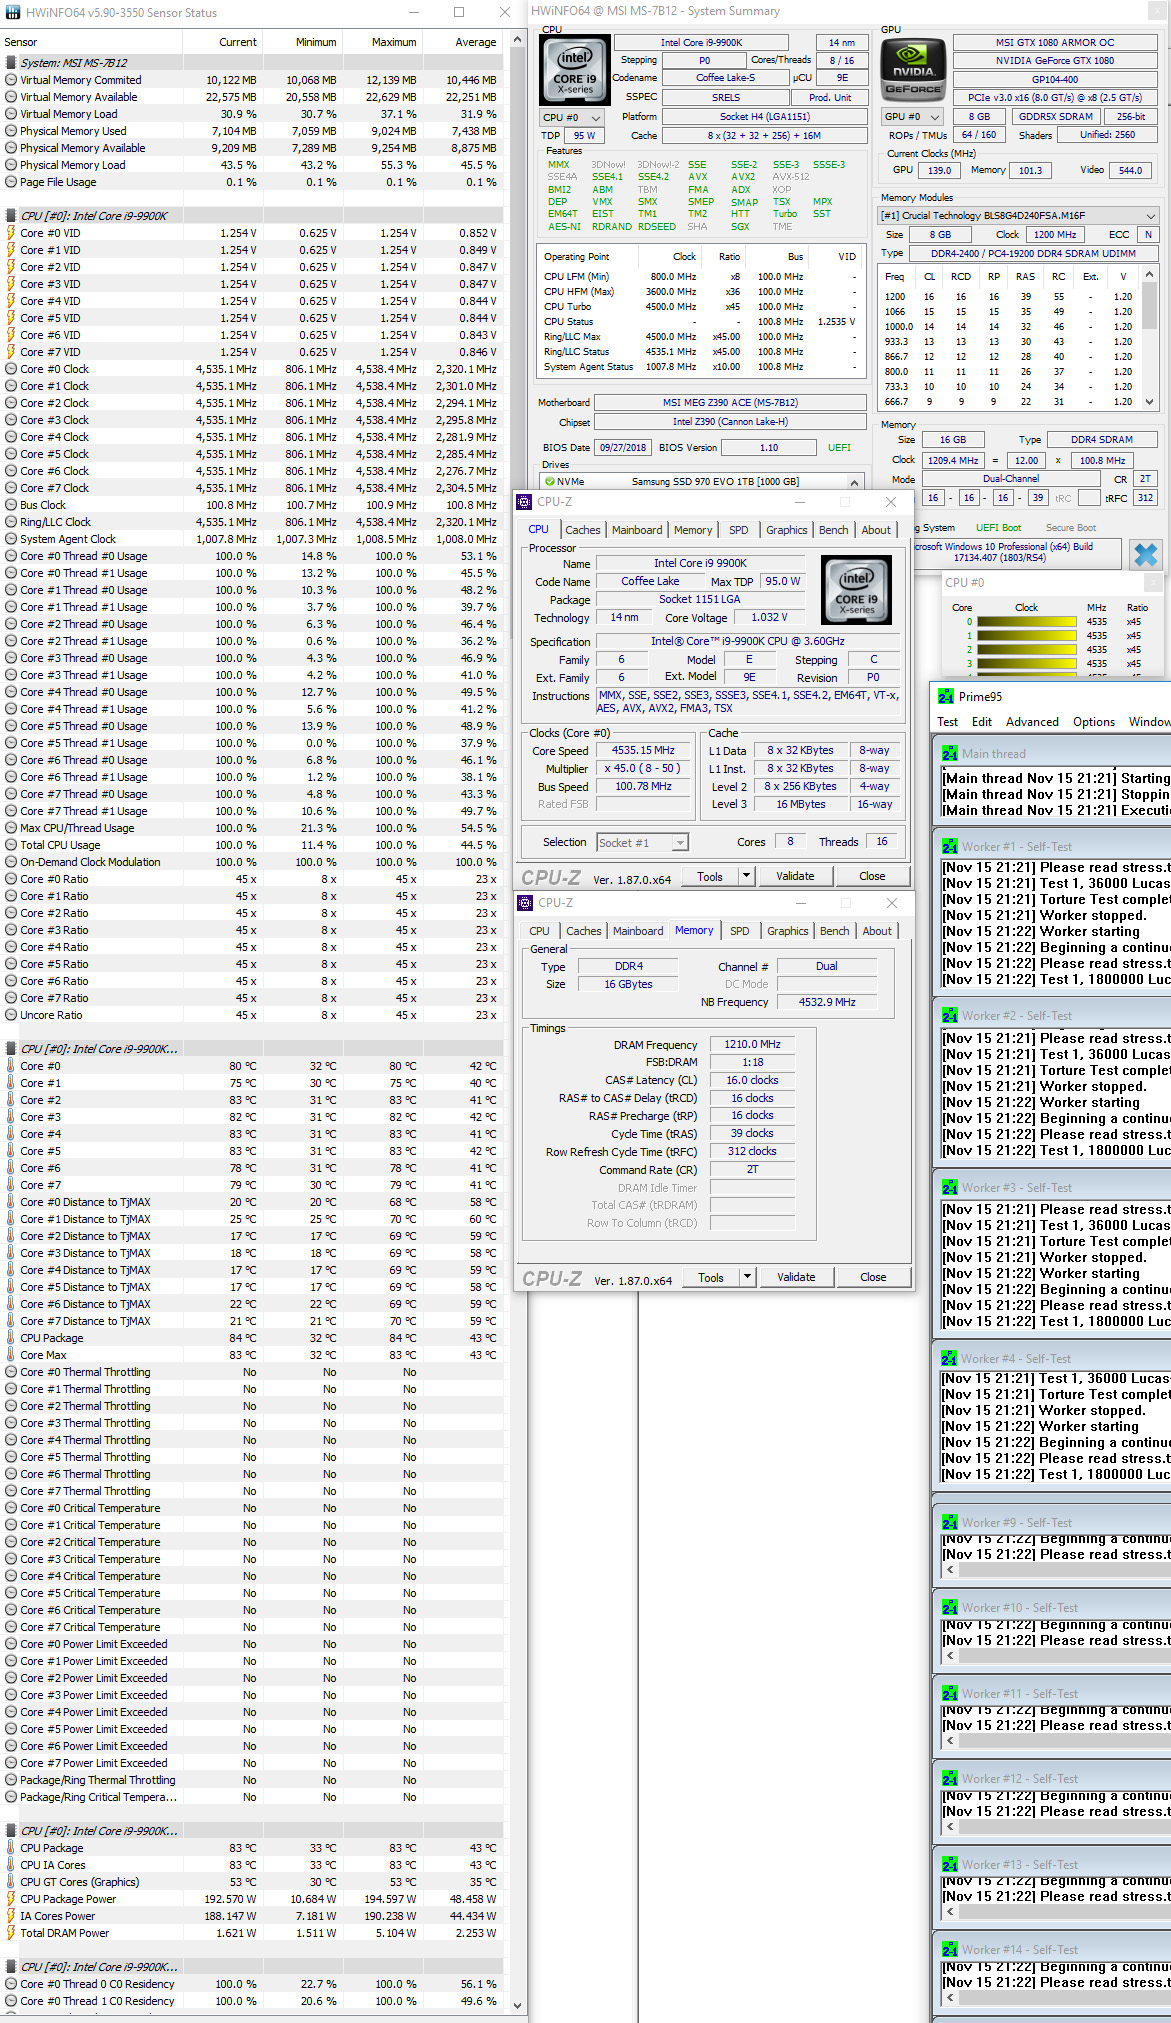Click Tools button in the top CPU-Z window

[710, 876]
